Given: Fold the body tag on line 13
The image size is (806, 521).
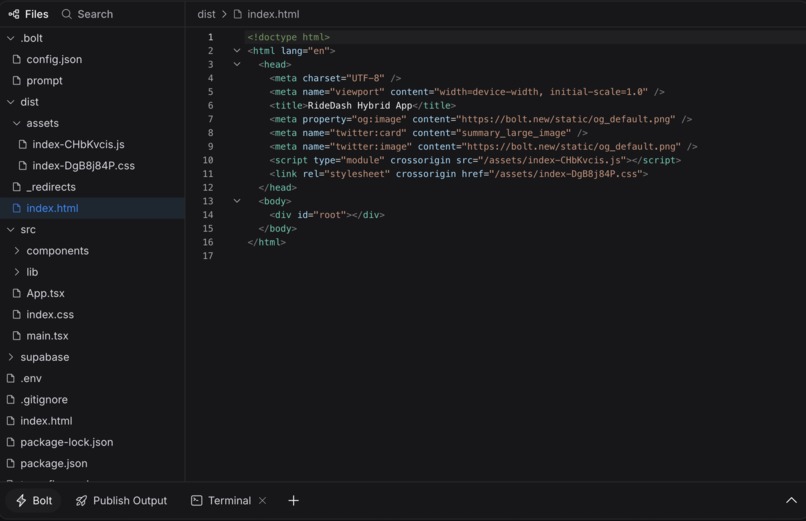Looking at the screenshot, I should (x=237, y=201).
